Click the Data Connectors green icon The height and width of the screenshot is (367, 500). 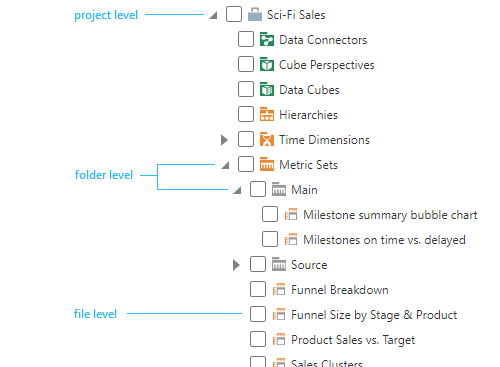tap(267, 39)
